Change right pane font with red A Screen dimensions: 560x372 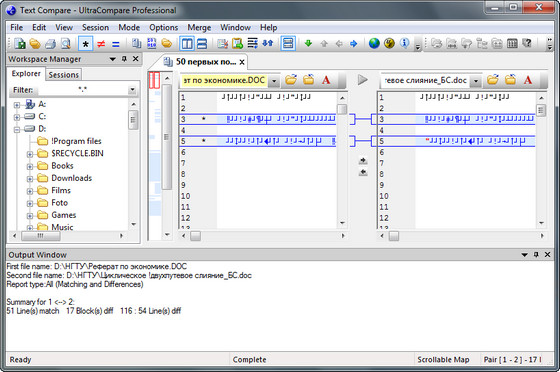point(528,80)
